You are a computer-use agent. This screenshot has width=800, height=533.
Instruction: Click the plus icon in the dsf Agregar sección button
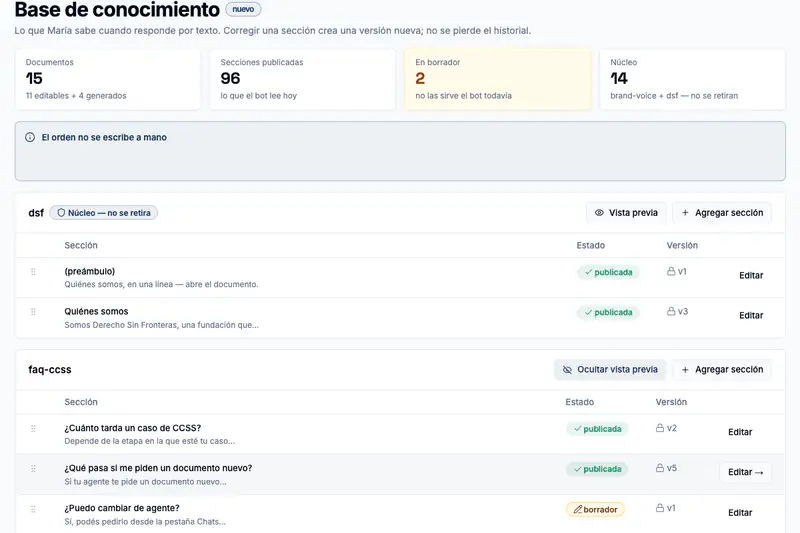tap(685, 213)
